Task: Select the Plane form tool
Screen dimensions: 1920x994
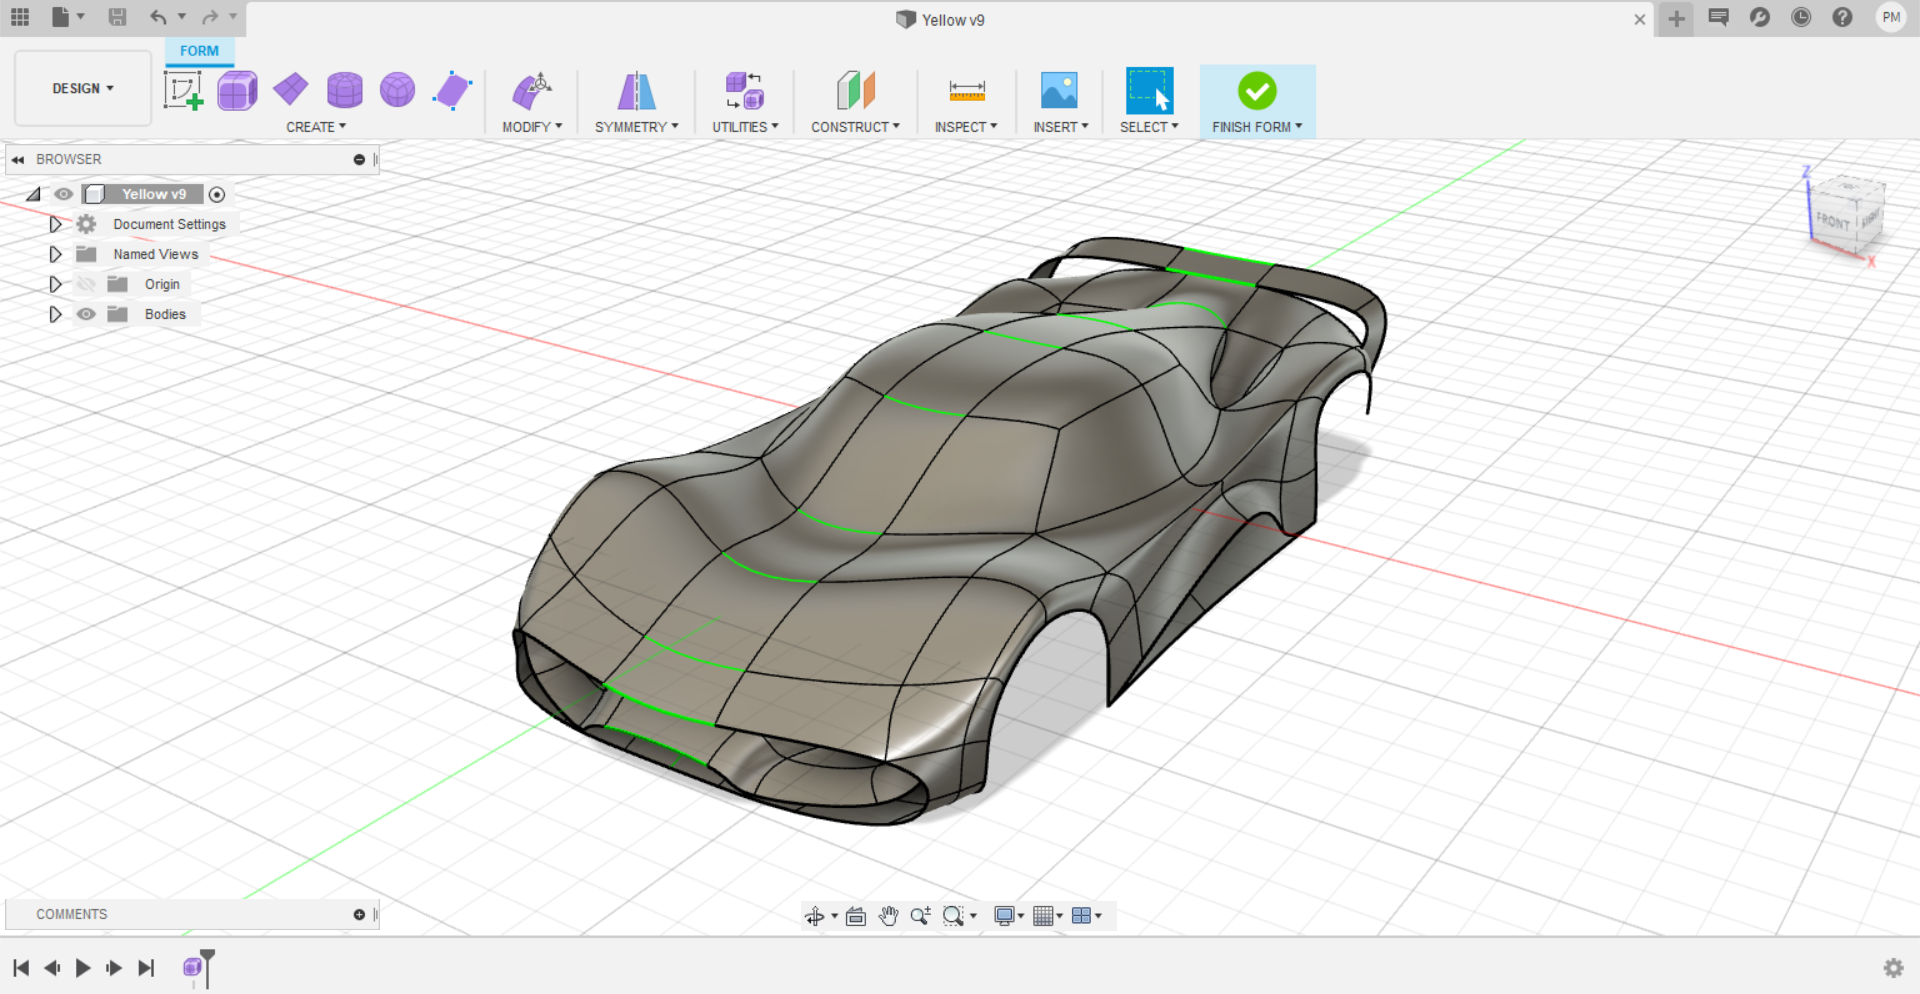Action: pyautogui.click(x=291, y=89)
